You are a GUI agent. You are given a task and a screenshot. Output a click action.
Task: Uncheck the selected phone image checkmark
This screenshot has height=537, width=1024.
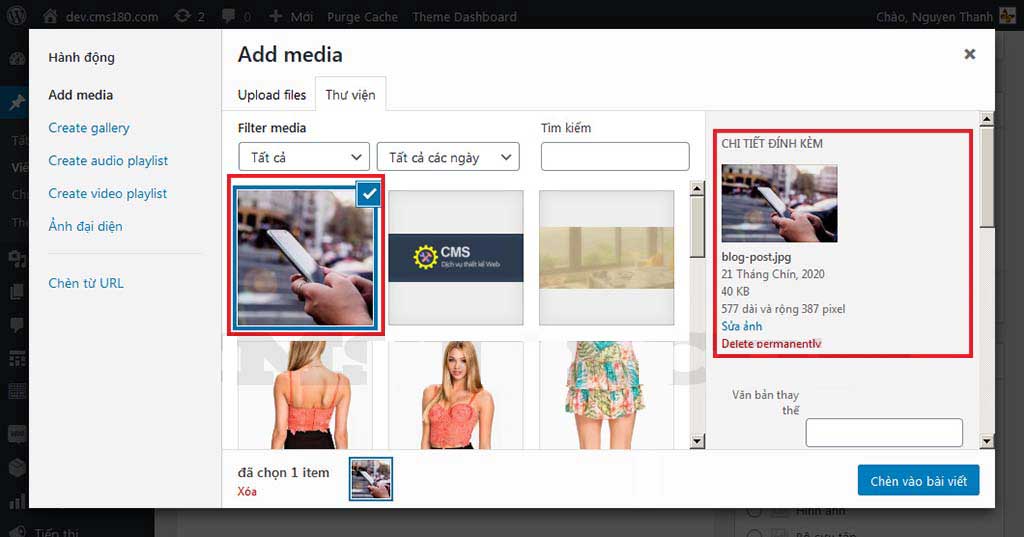click(369, 194)
